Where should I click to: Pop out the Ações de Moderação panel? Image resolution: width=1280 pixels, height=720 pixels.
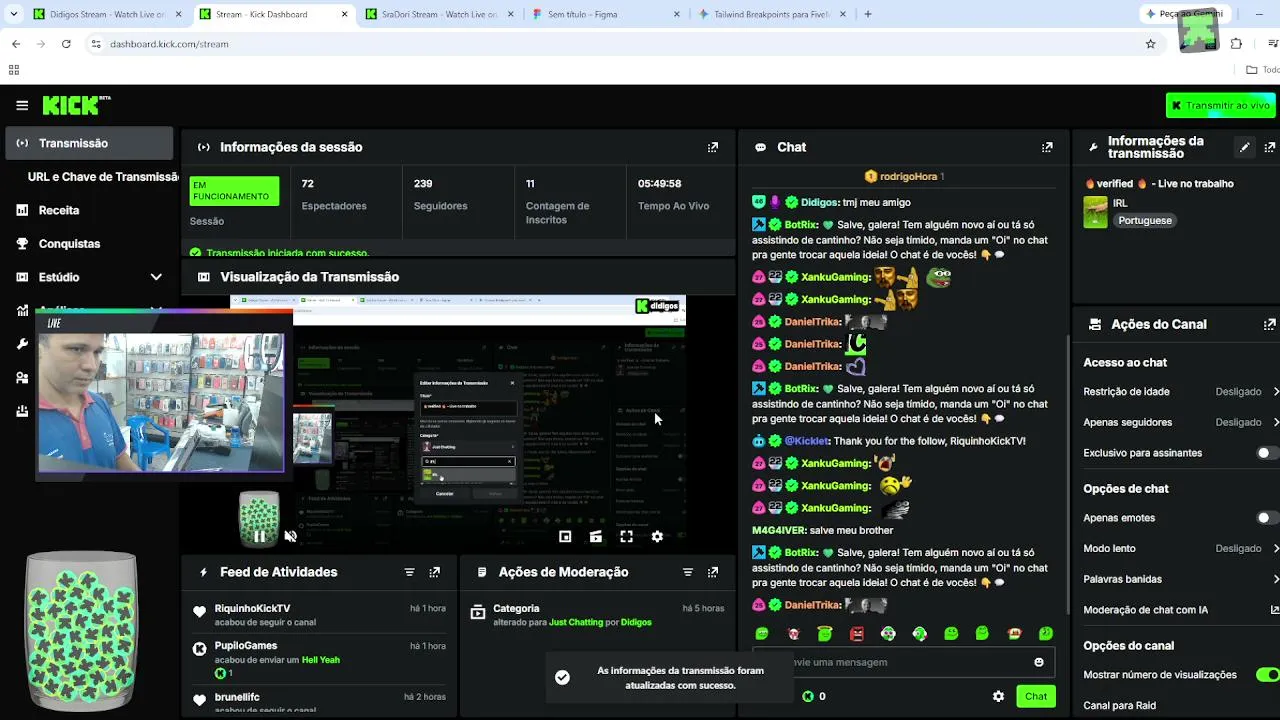[713, 572]
